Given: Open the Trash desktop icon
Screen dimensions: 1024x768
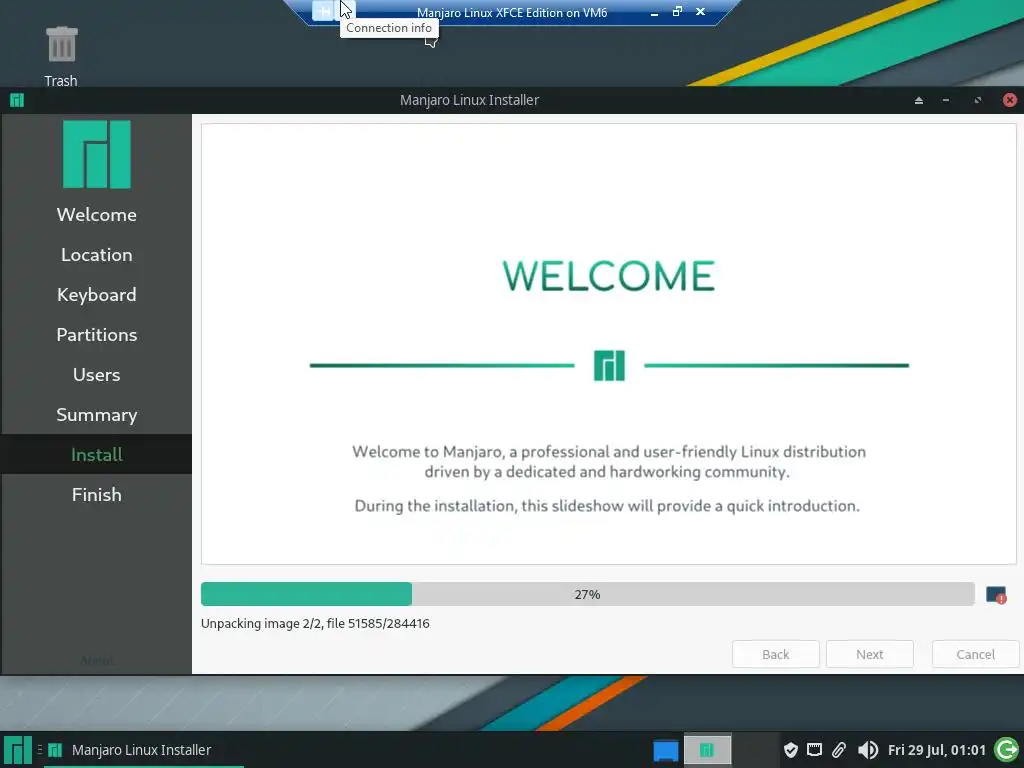Looking at the screenshot, I should click(x=61, y=56).
